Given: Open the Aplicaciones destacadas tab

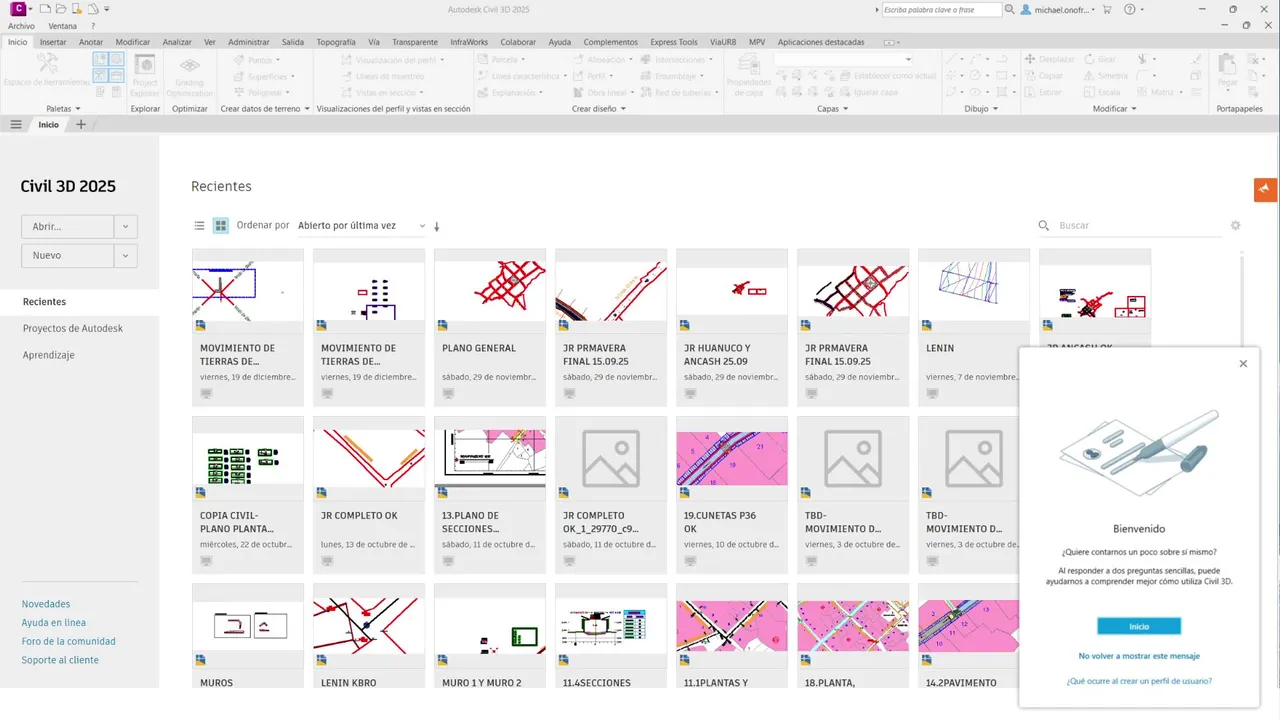Looking at the screenshot, I should tap(821, 42).
